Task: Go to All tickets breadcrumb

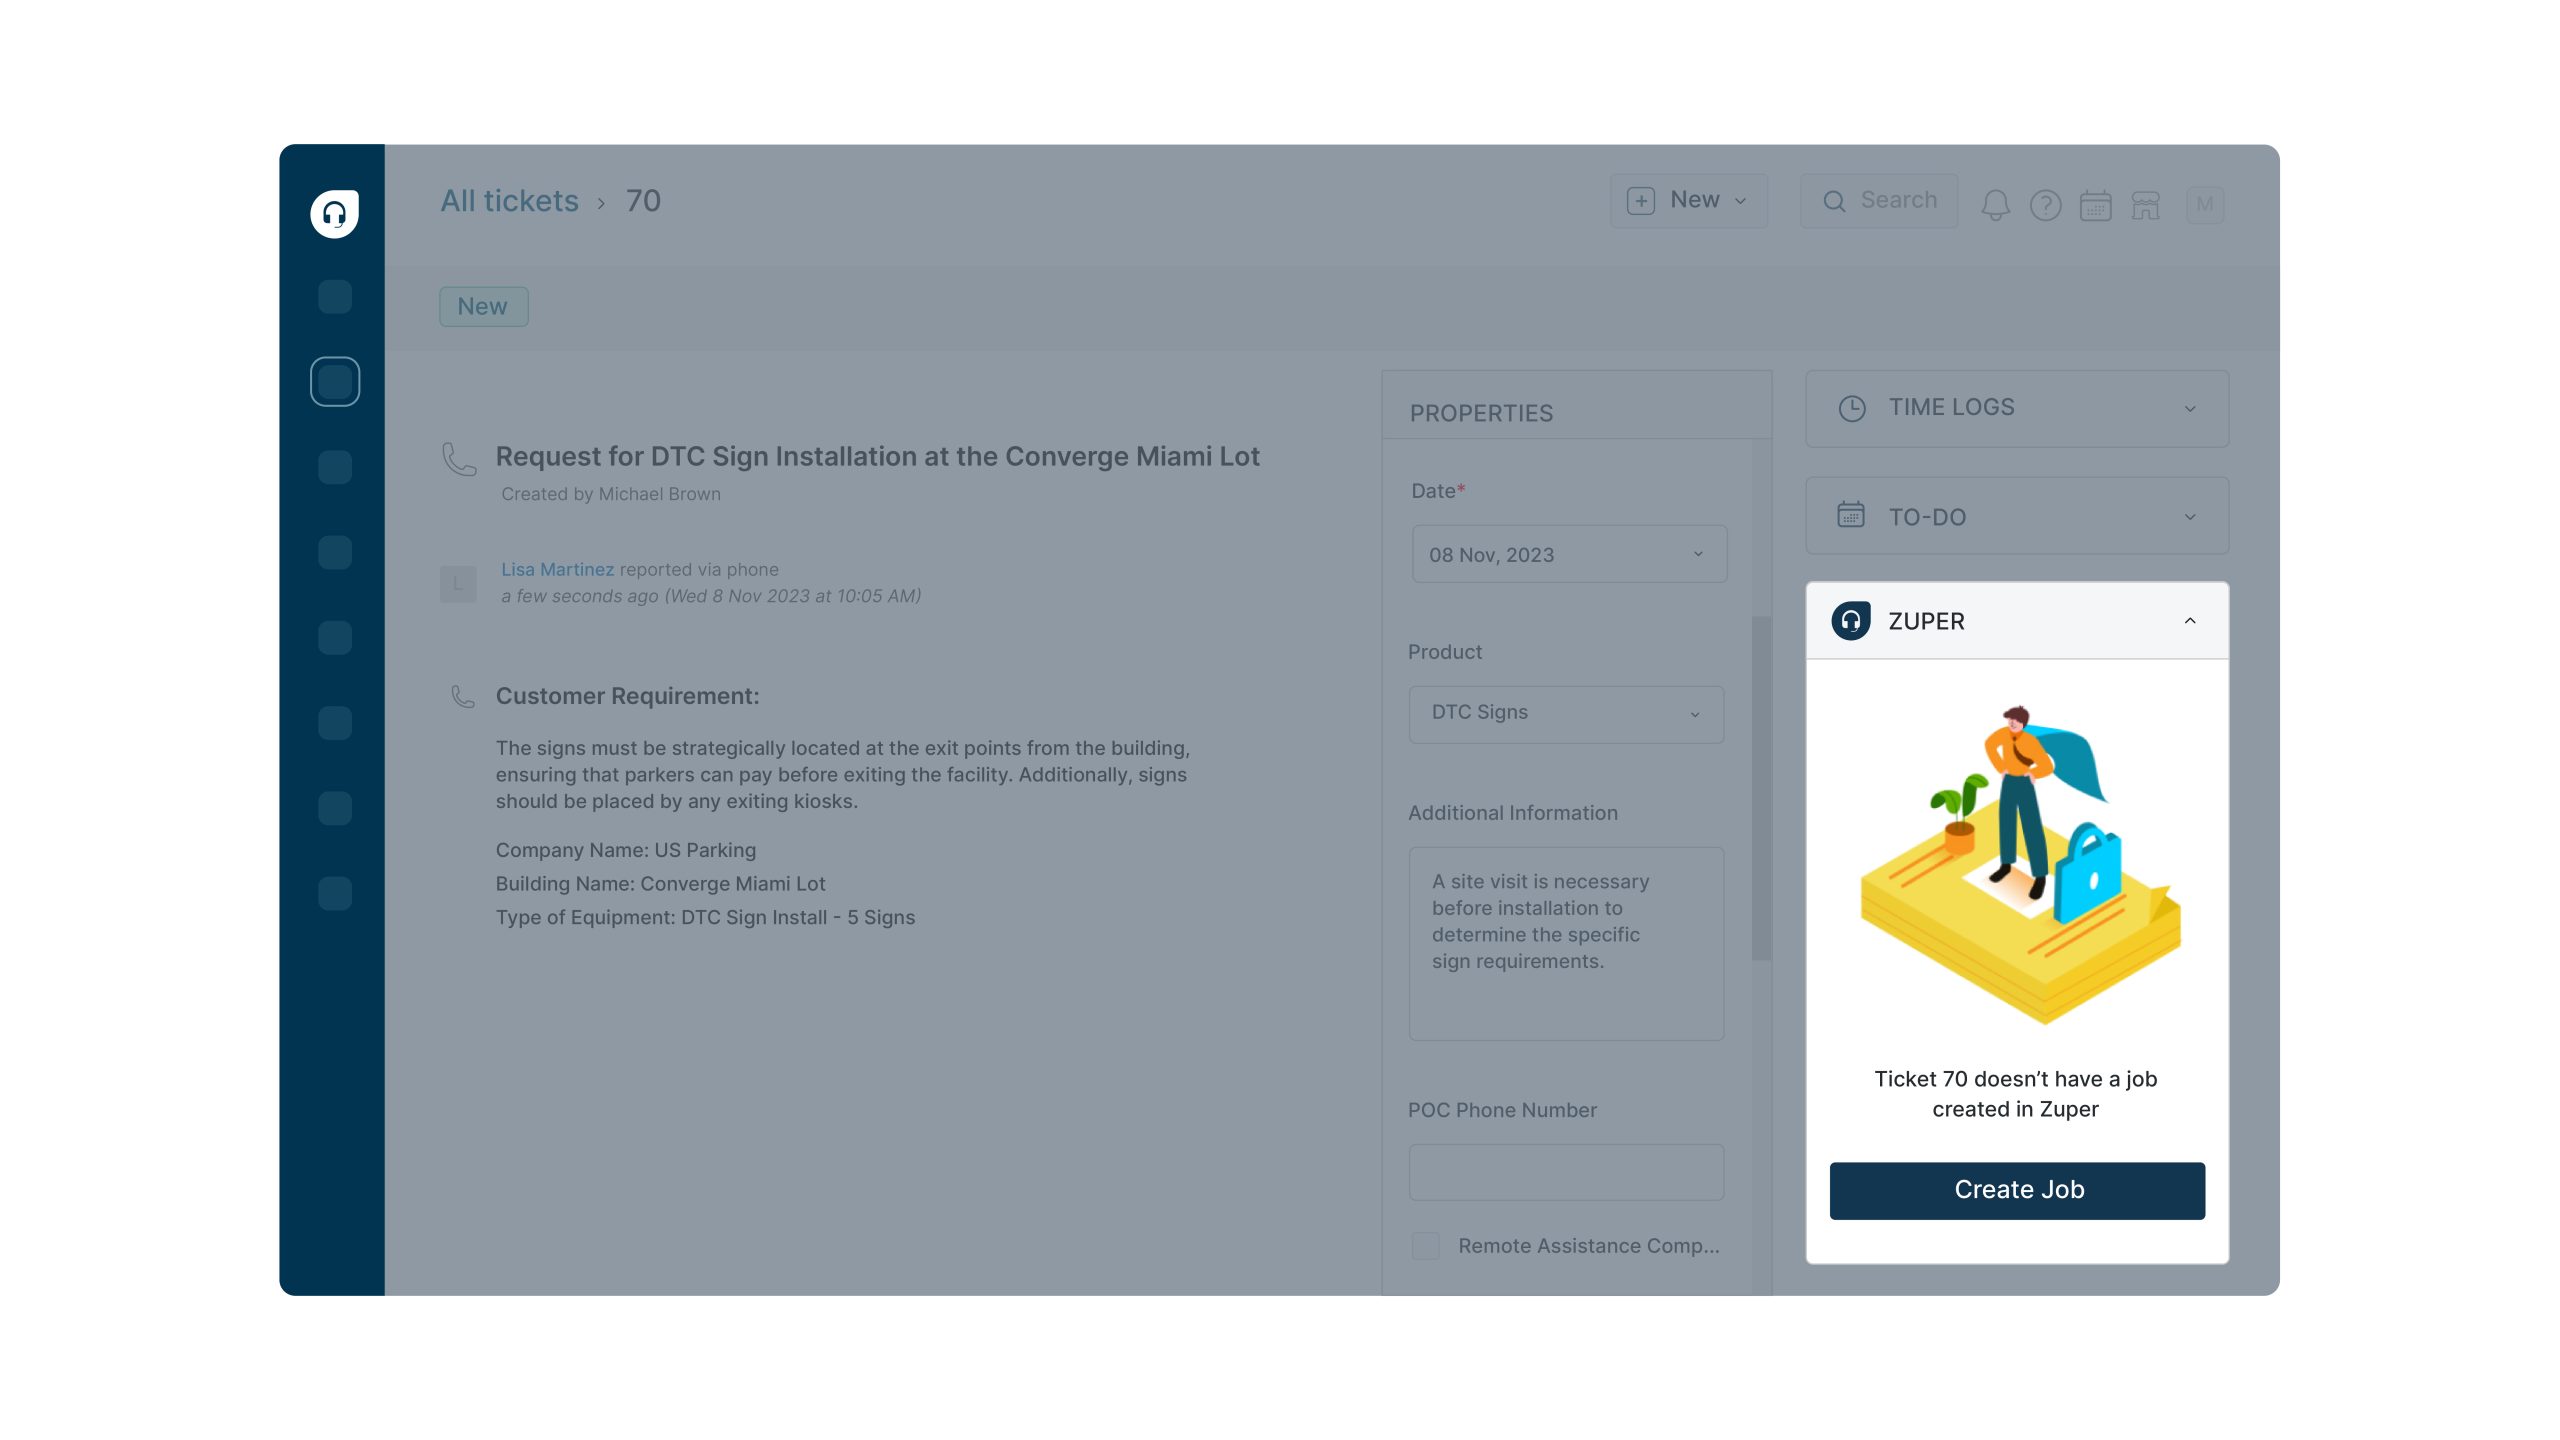Action: tap(509, 201)
